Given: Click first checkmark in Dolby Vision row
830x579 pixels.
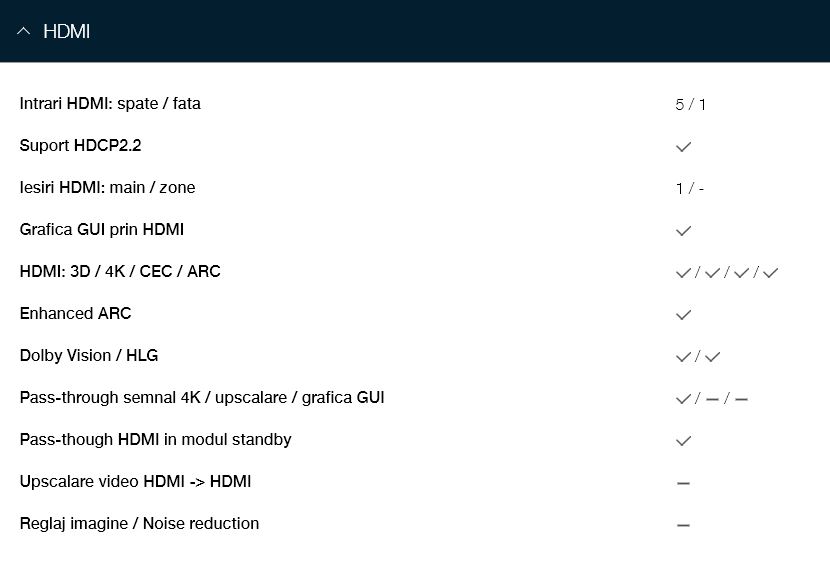Looking at the screenshot, I should (683, 357).
